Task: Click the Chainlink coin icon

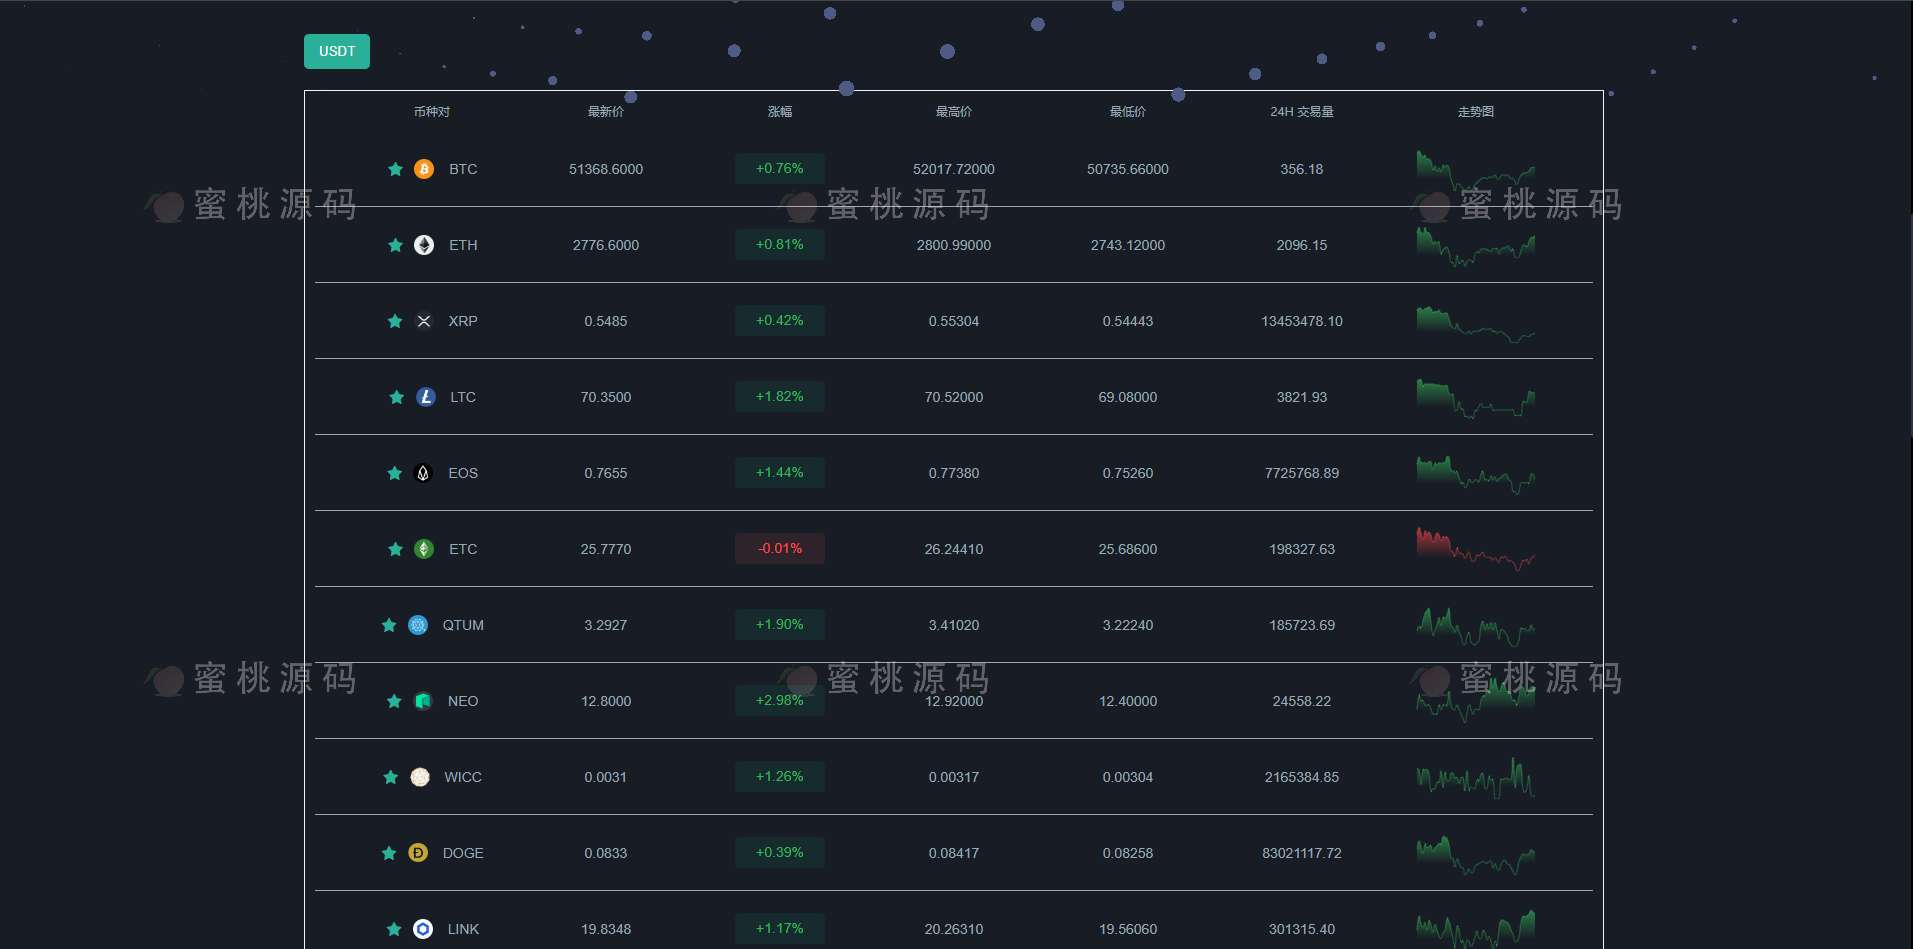Action: (x=423, y=929)
